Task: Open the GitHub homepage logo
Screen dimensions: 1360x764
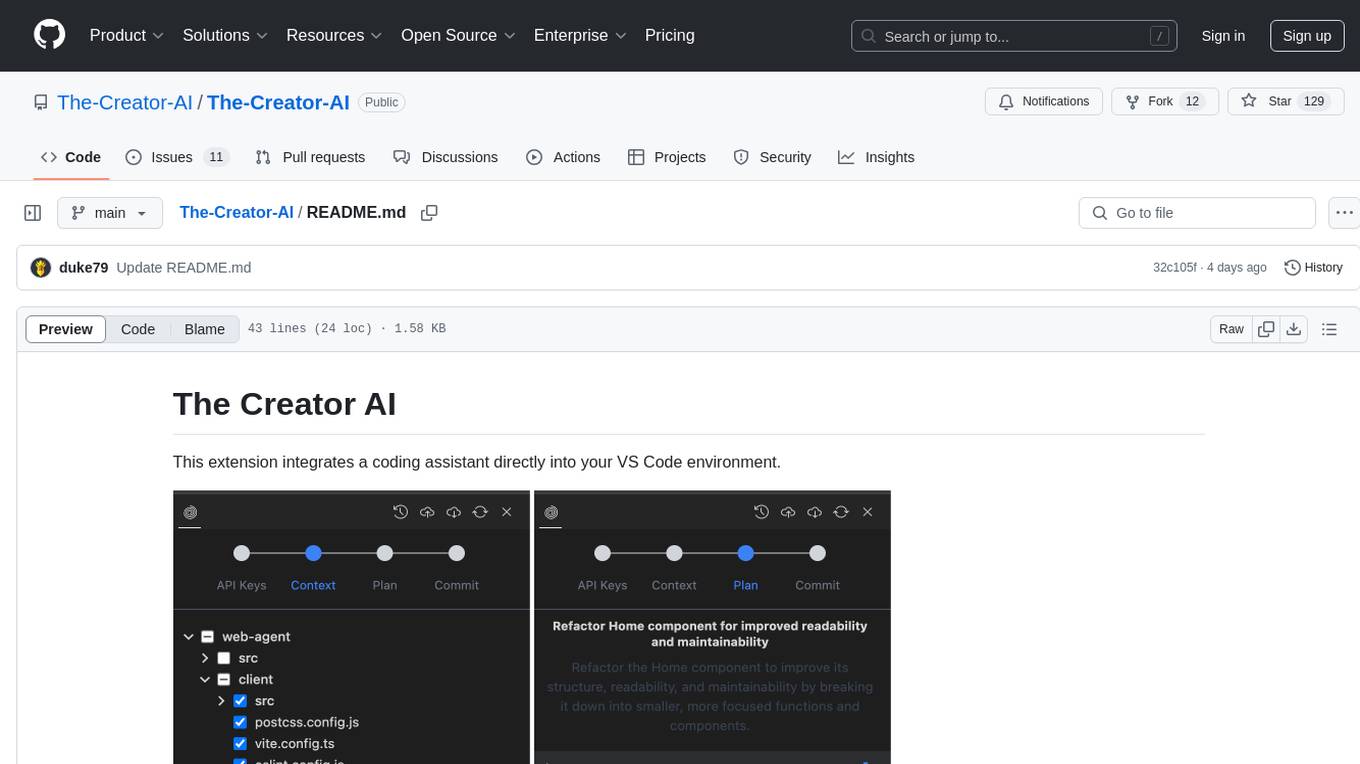Action: 49,35
